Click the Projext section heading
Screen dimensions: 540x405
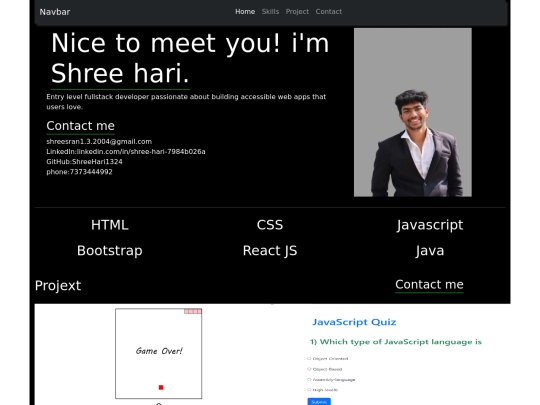(58, 285)
